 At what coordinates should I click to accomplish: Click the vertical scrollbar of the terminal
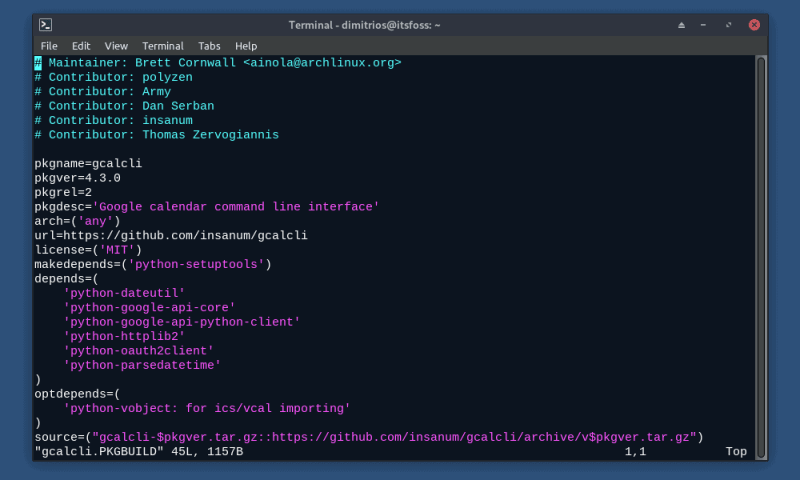point(760,250)
